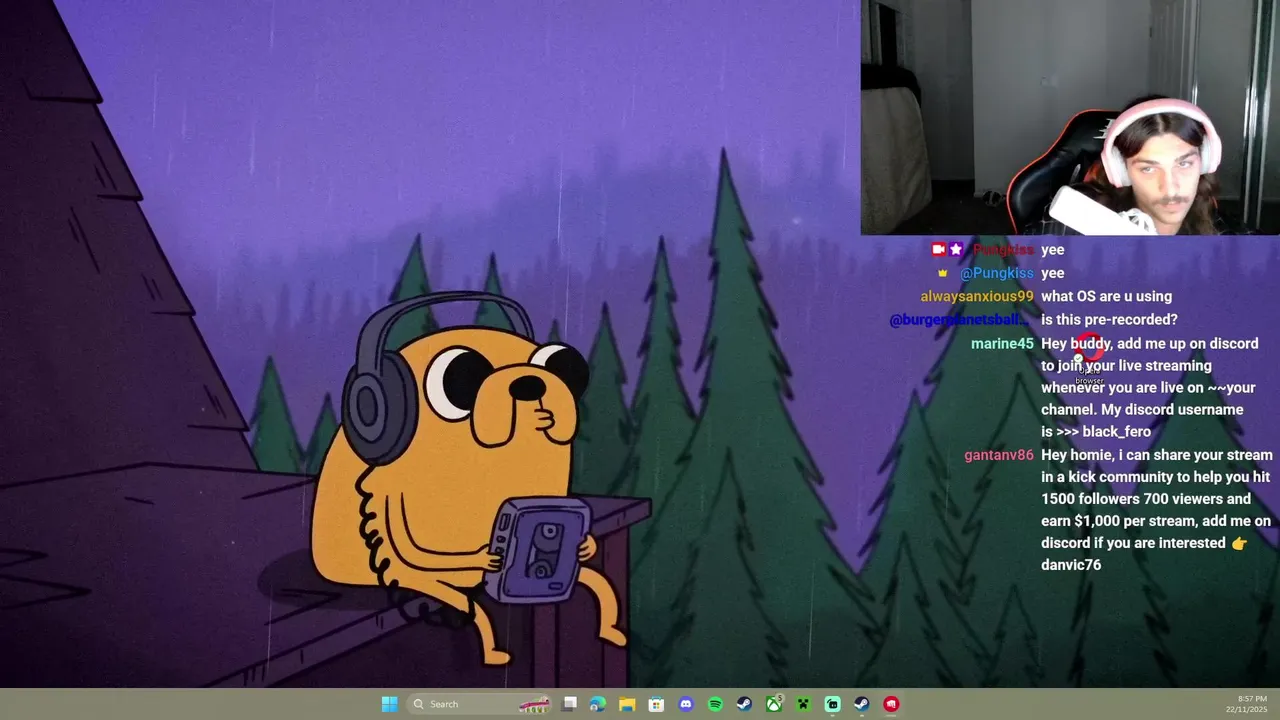Image resolution: width=1280 pixels, height=720 pixels.
Task: Click the username alwaysanxious99 in chat
Action: point(977,296)
